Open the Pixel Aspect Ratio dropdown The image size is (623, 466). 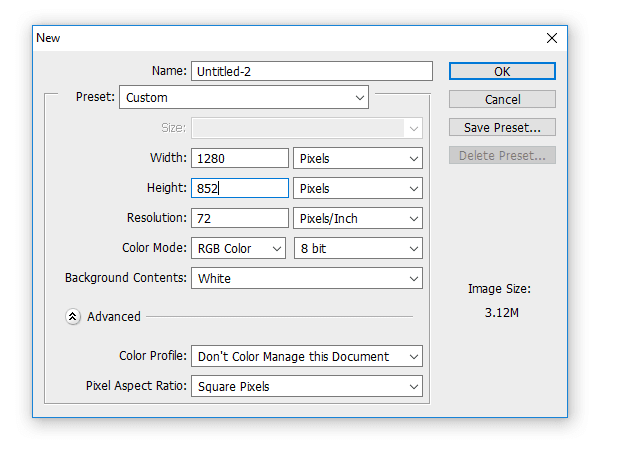(x=307, y=386)
